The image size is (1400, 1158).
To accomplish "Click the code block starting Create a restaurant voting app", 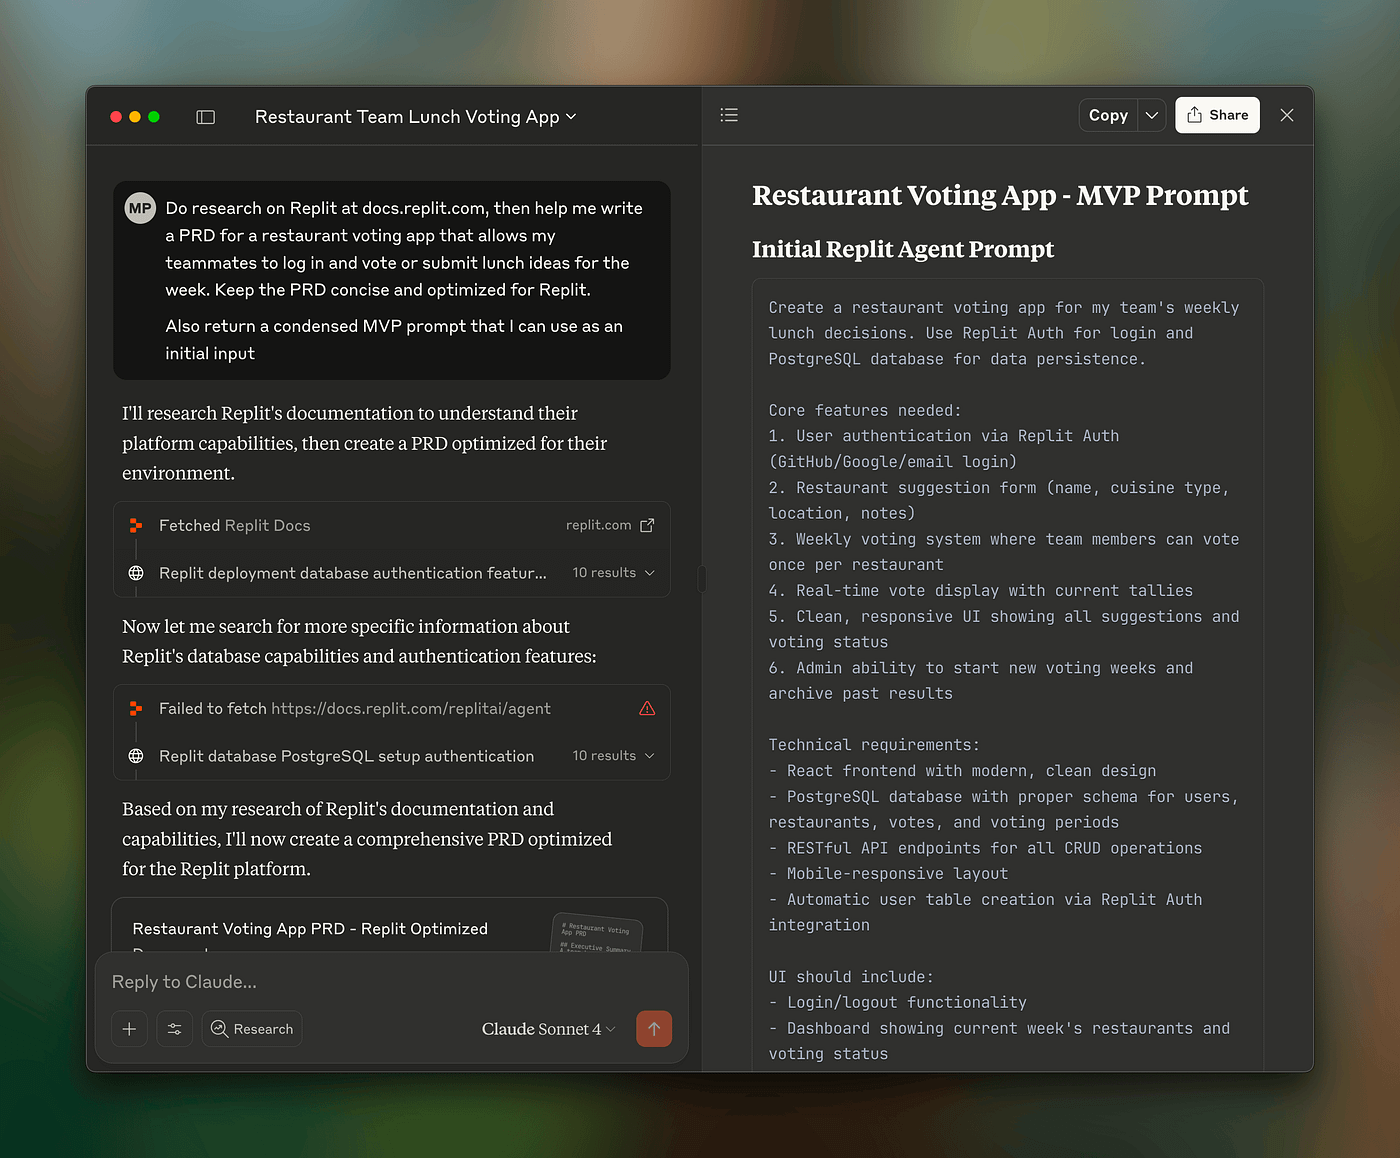I will click(1007, 675).
